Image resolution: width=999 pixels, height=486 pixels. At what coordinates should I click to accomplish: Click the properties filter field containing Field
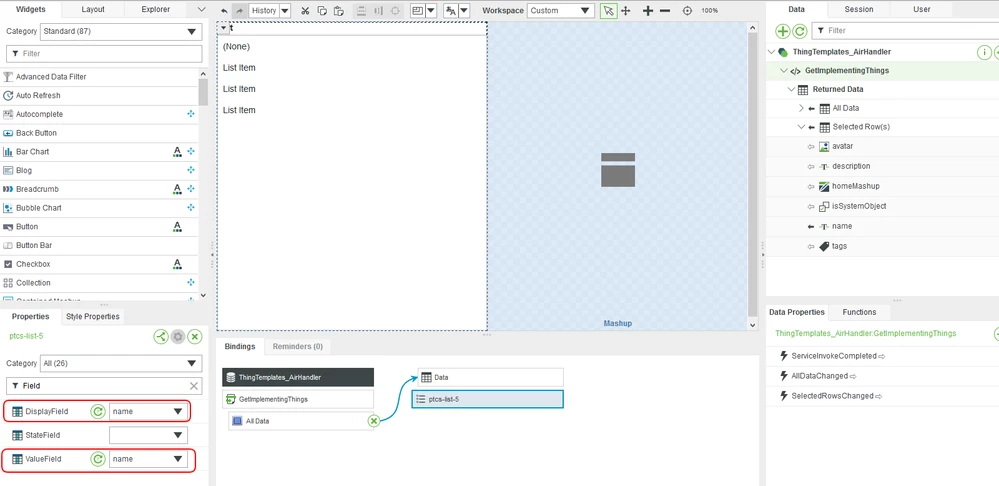coord(104,386)
